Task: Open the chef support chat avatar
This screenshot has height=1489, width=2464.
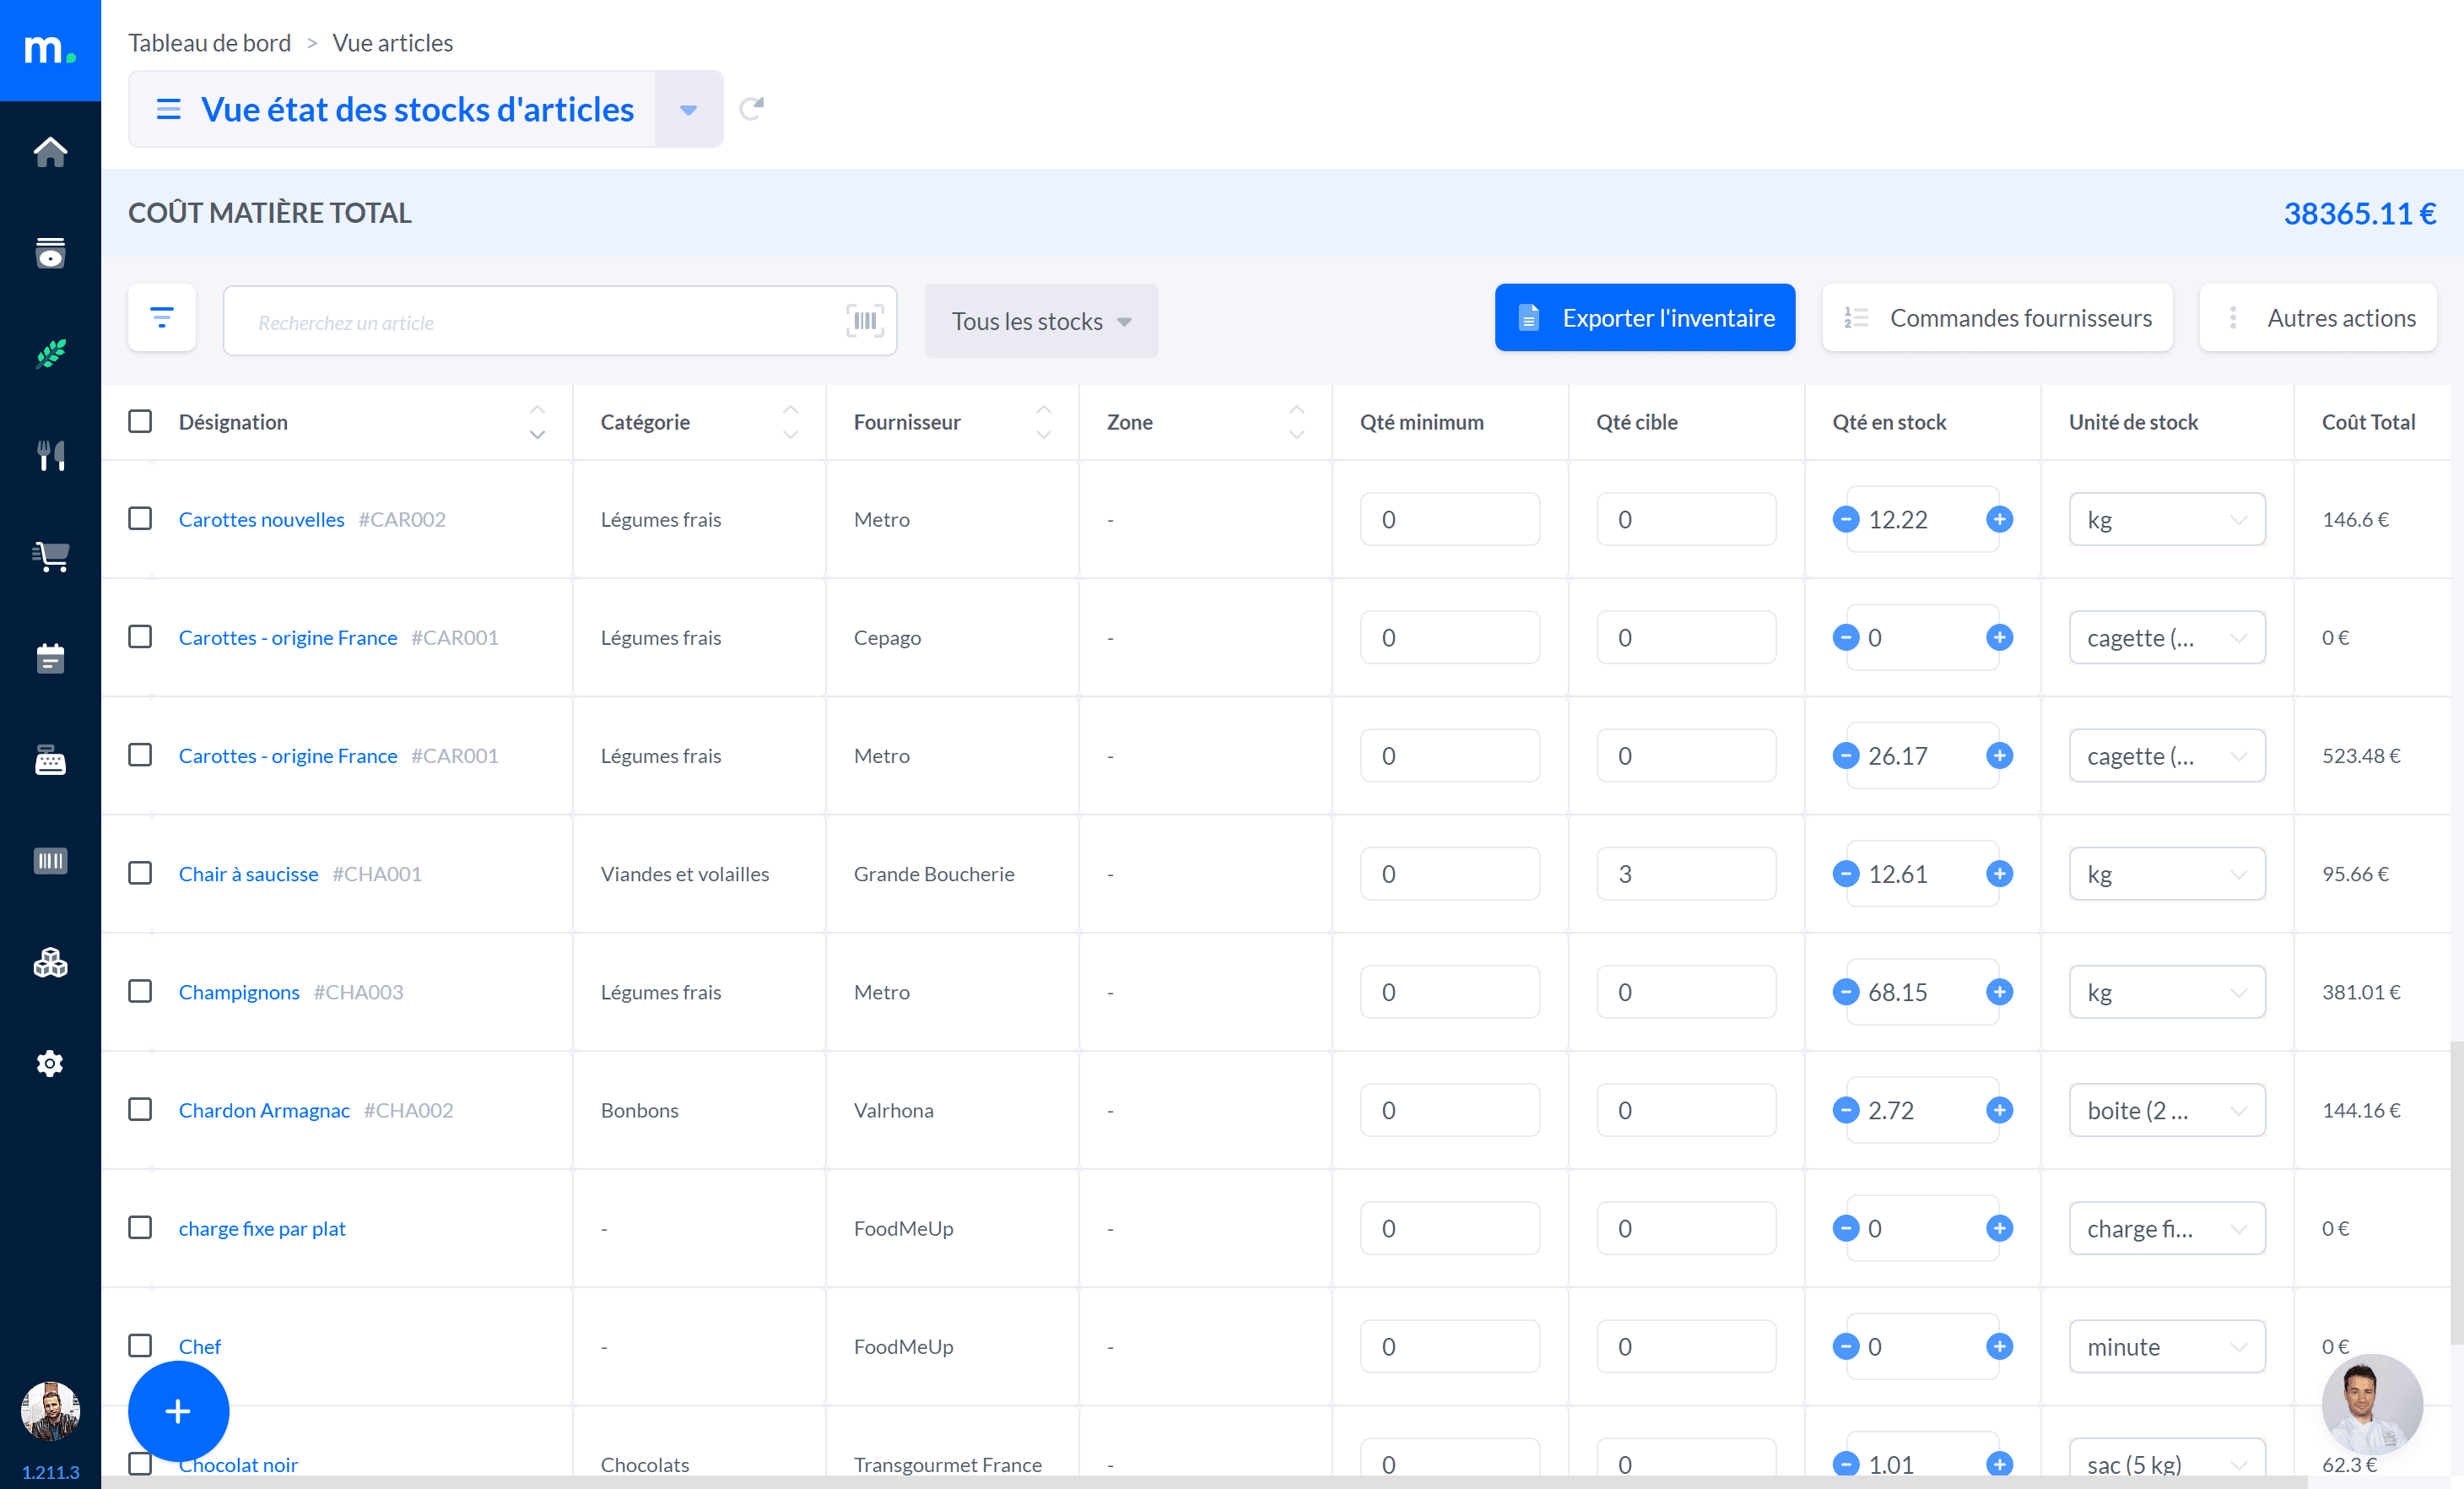Action: point(2372,1403)
